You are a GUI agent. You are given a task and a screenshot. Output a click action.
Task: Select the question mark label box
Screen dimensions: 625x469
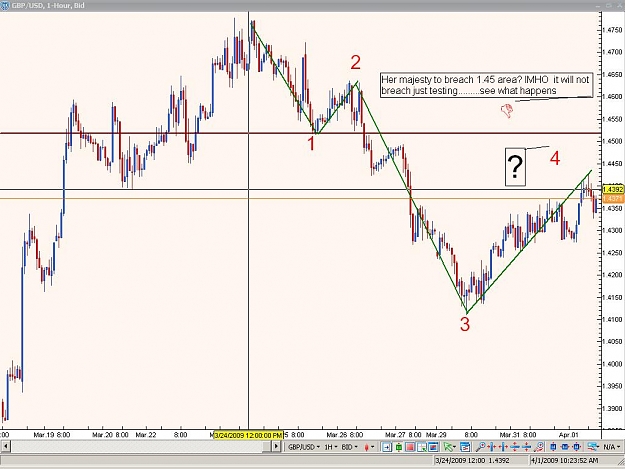515,167
